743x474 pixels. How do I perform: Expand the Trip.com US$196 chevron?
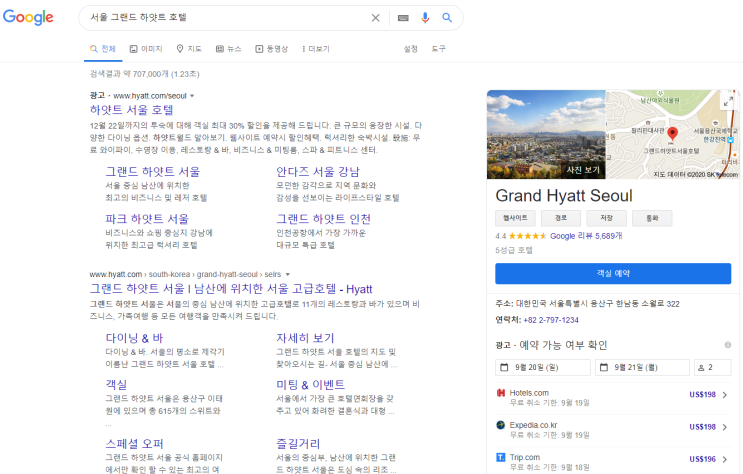(725, 459)
